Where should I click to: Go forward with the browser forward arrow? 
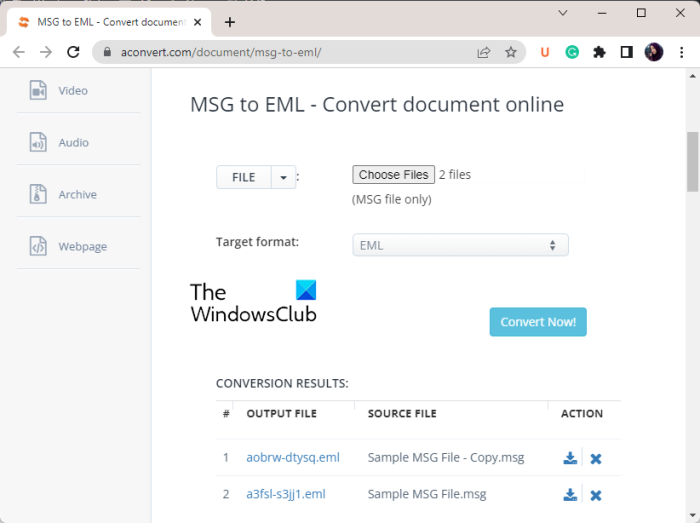coord(46,52)
